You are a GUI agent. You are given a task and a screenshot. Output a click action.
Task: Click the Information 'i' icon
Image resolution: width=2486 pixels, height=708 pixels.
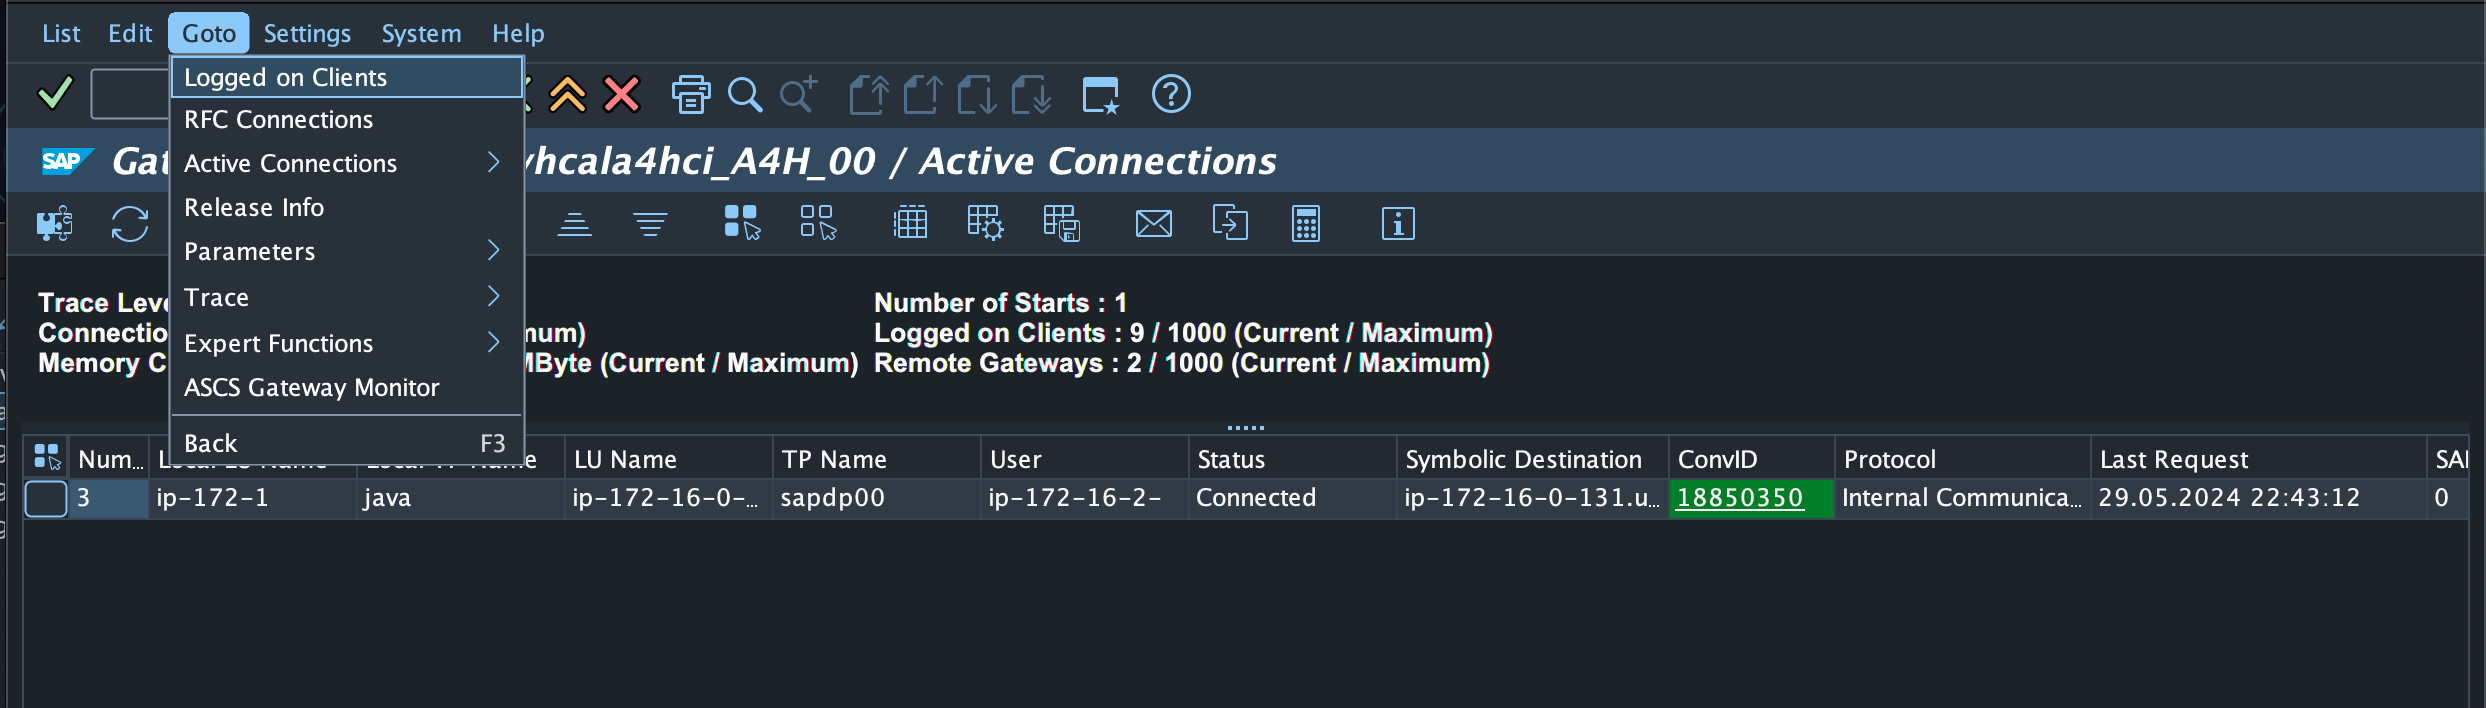[x=1397, y=224]
